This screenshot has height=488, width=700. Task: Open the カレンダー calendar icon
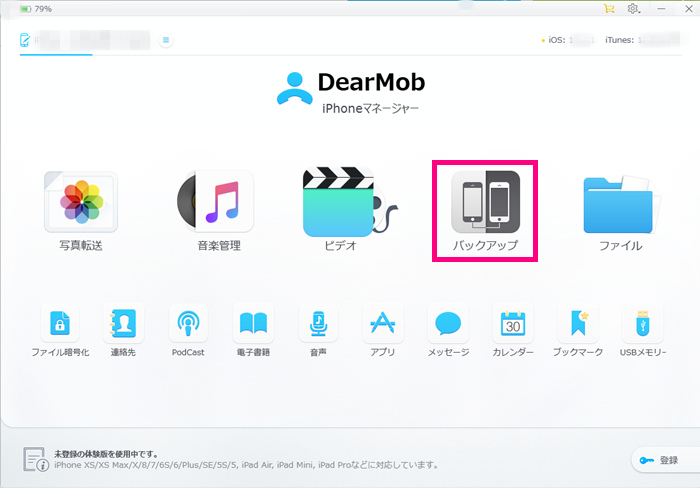513,323
